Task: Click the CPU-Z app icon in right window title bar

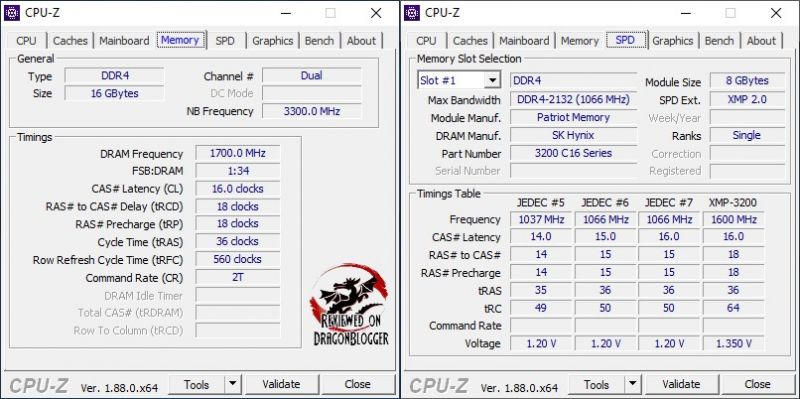Action: 412,13
